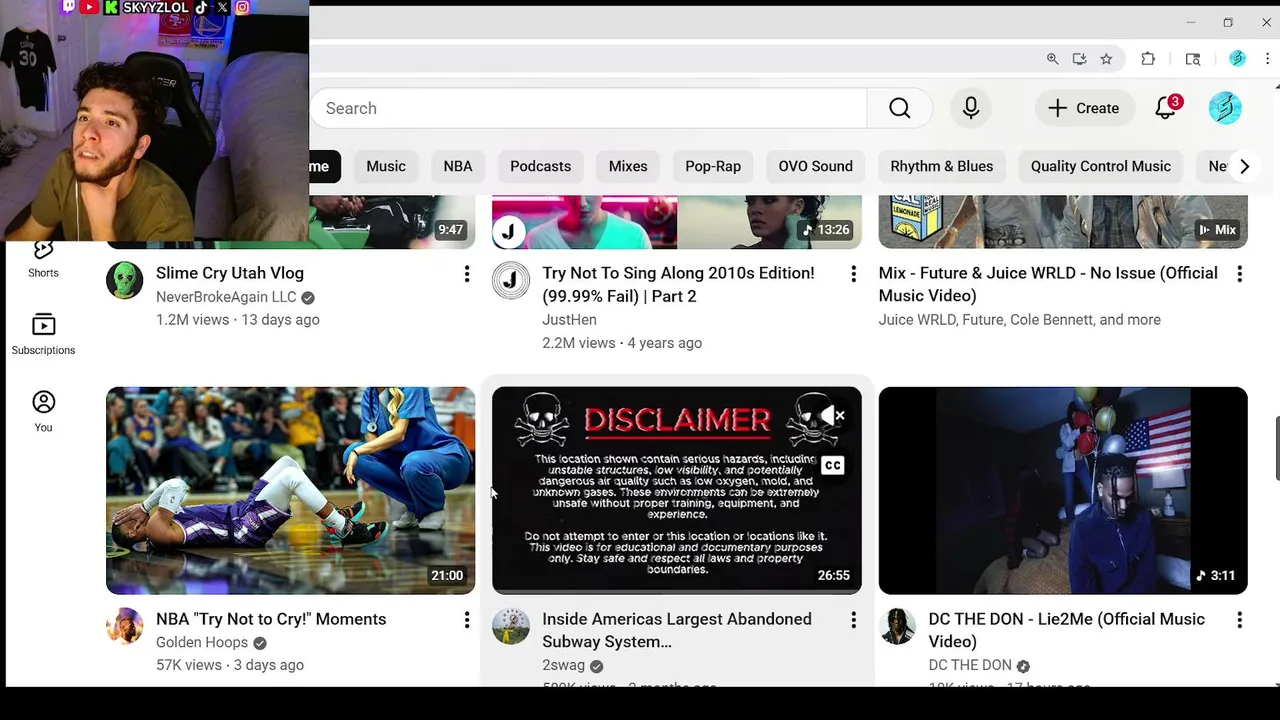Viewport: 1280px width, 720px height.
Task: Open the NeverBrokeAgain LLC channel avatar
Action: [125, 281]
